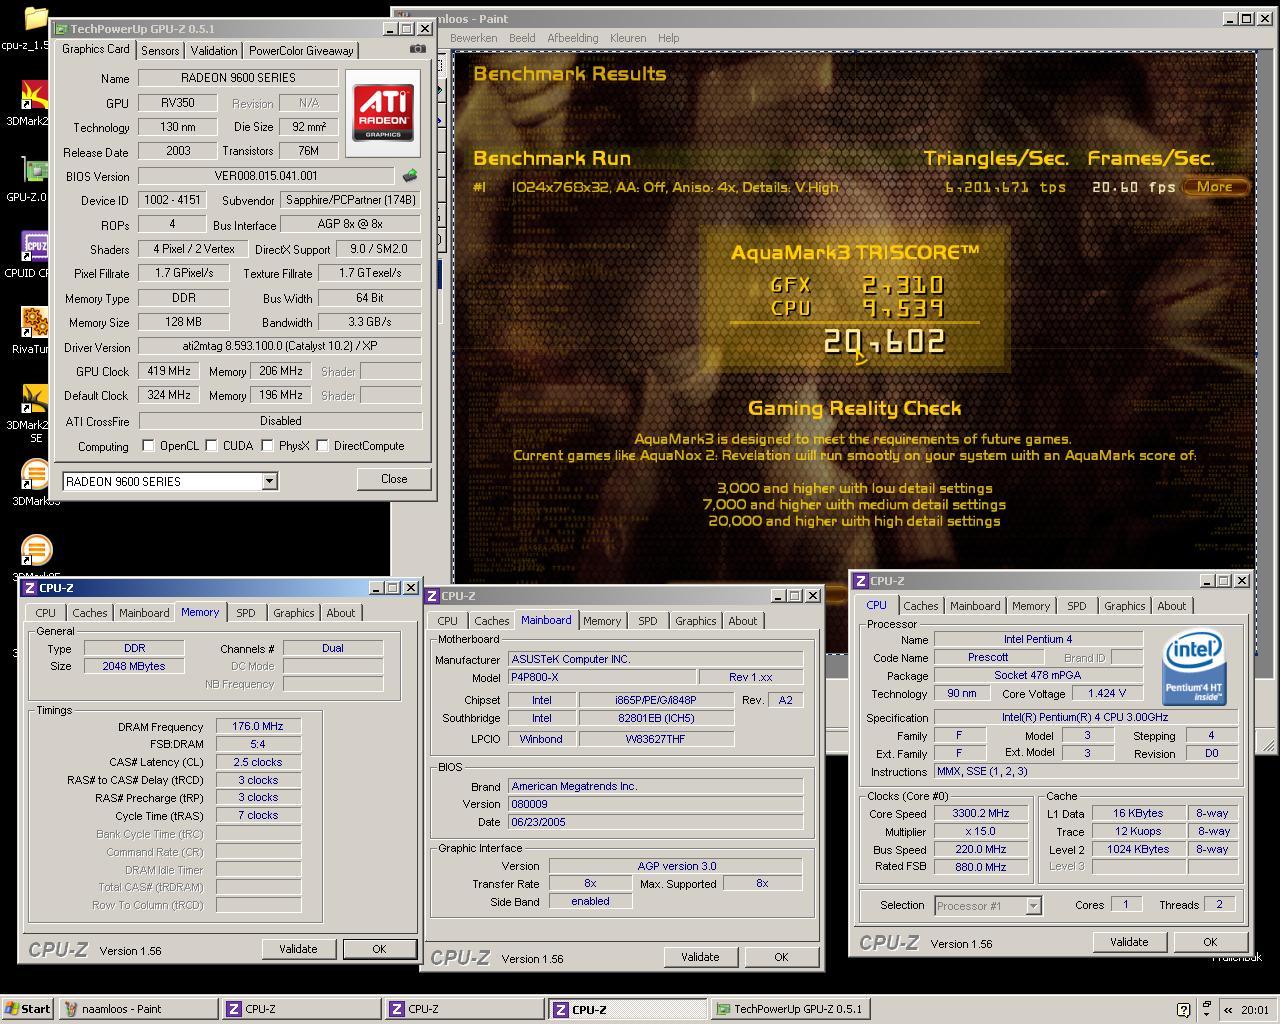This screenshot has width=1280, height=1024.
Task: Click the CPU-Z Mainboard window title icon
Action: point(433,596)
